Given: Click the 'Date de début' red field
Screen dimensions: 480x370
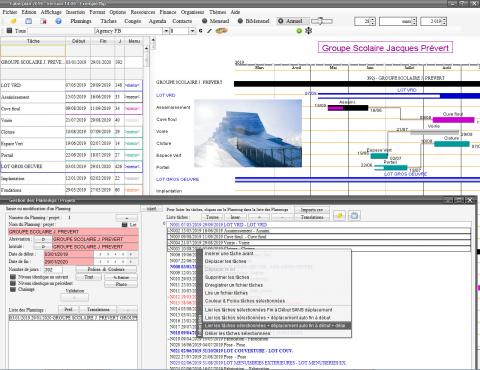Looking at the screenshot, I should (69, 254).
